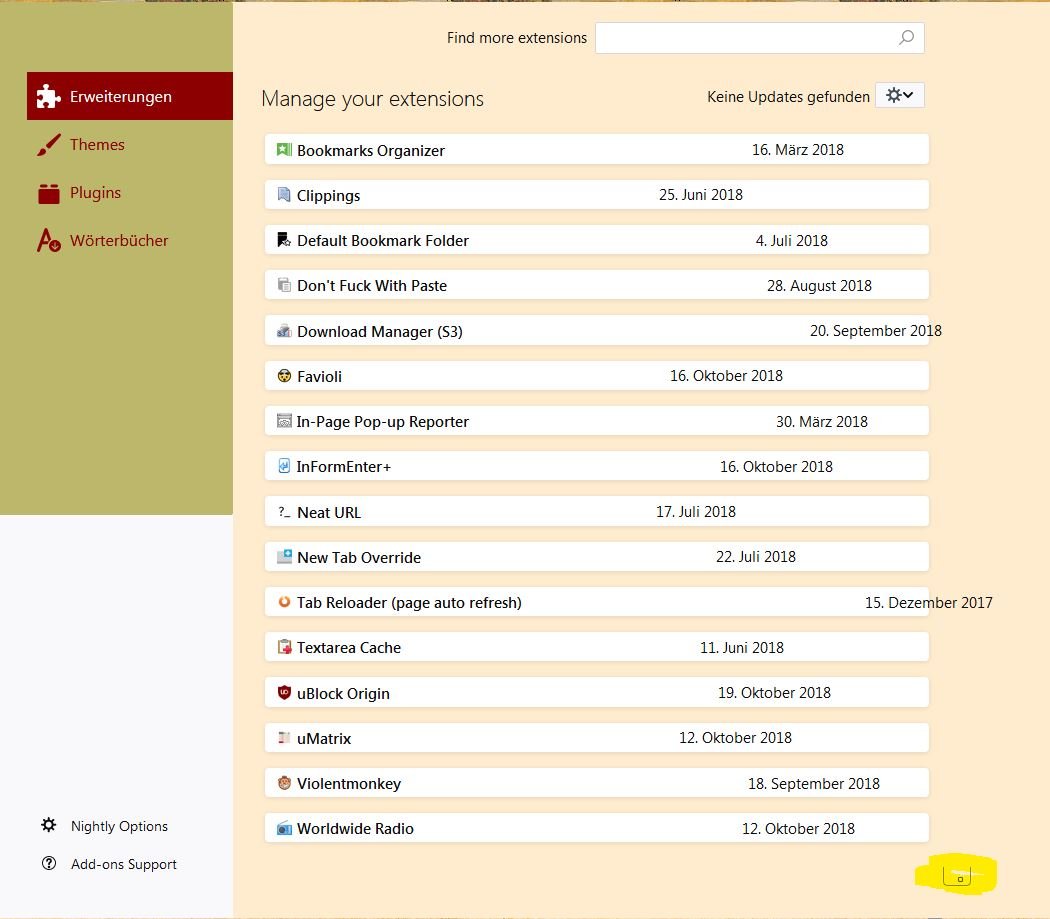Select the Neat URL name
This screenshot has height=919, width=1050.
(x=329, y=512)
